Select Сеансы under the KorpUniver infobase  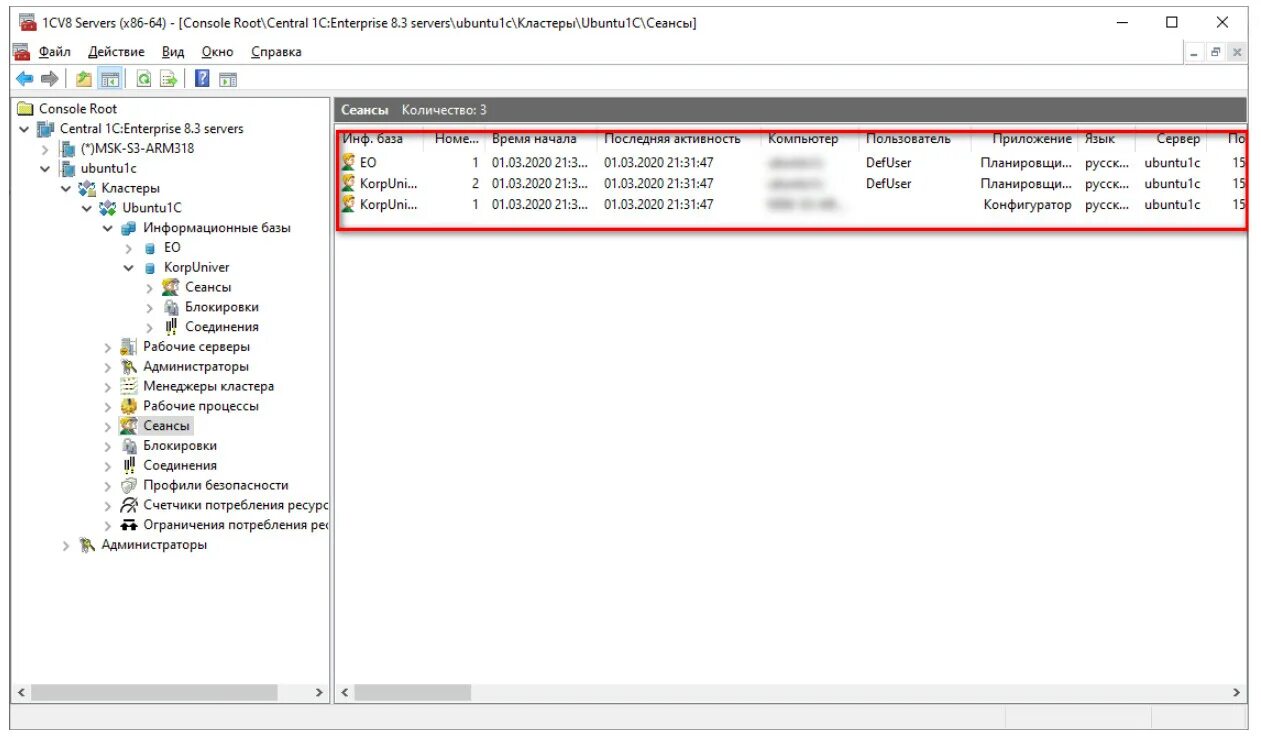click(208, 287)
